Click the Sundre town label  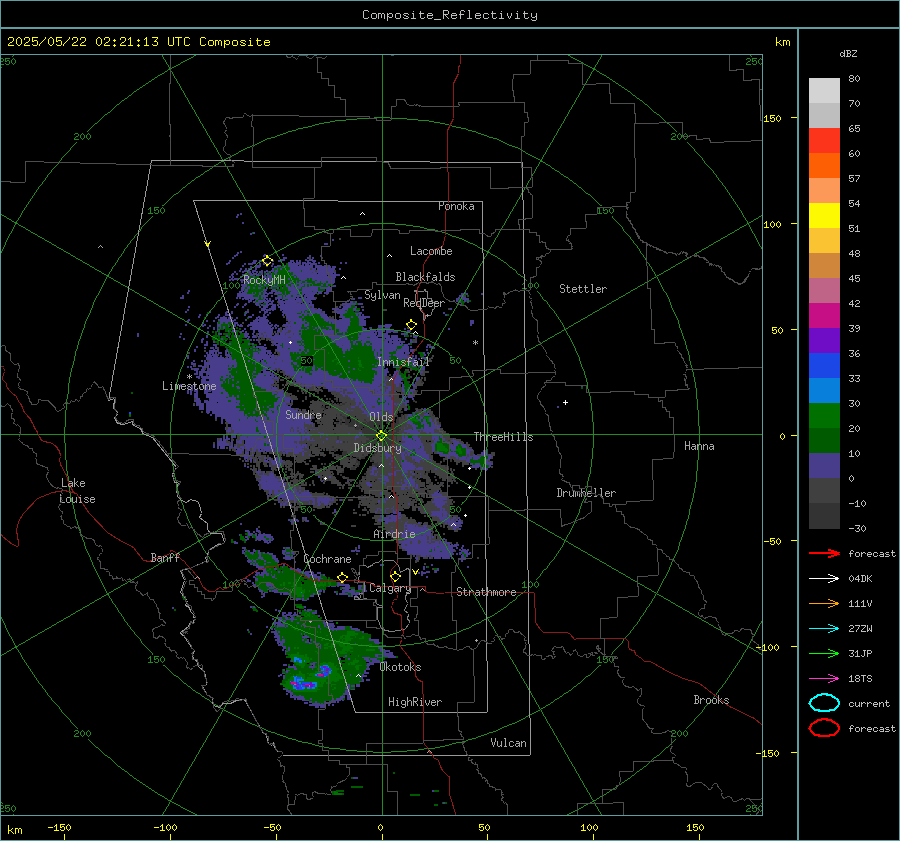(x=303, y=414)
